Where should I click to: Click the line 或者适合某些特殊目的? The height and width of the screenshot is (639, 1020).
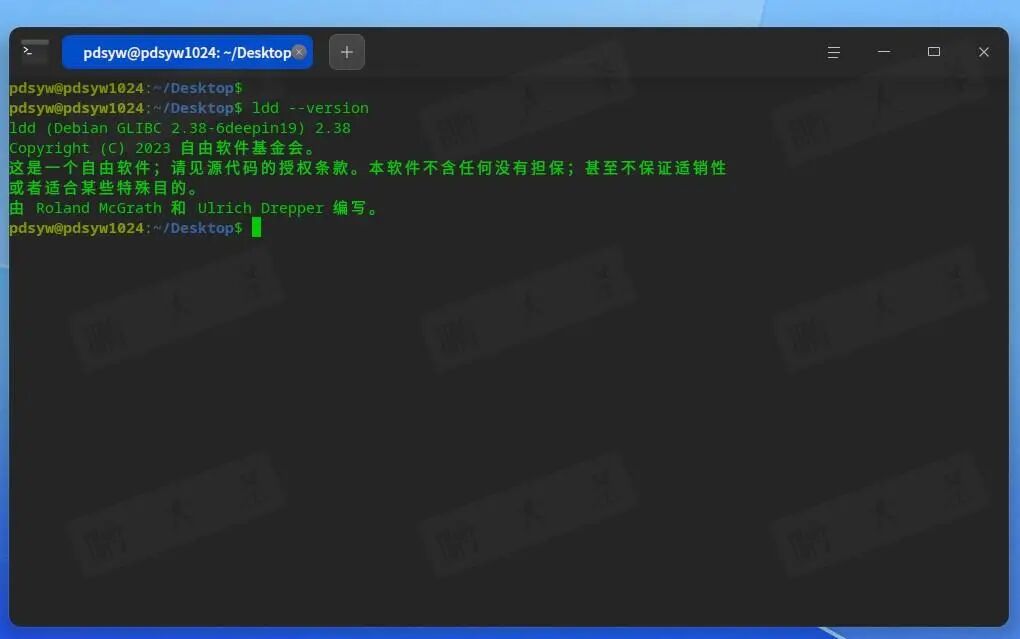coord(104,188)
